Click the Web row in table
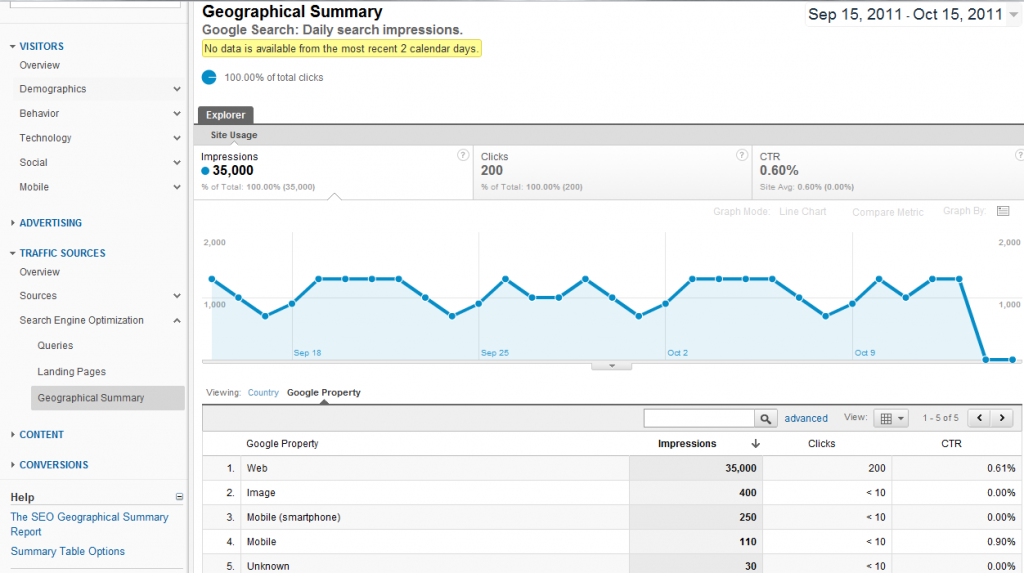The image size is (1024, 573). pos(613,468)
